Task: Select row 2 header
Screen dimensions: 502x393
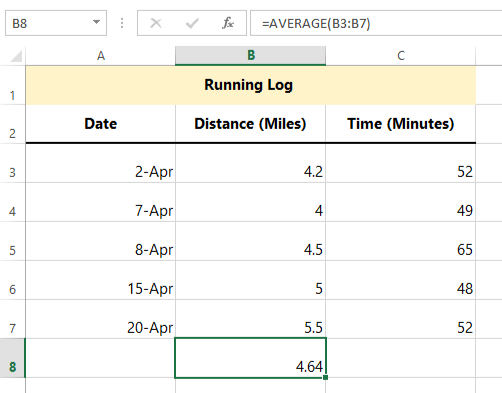Action: tap(12, 124)
